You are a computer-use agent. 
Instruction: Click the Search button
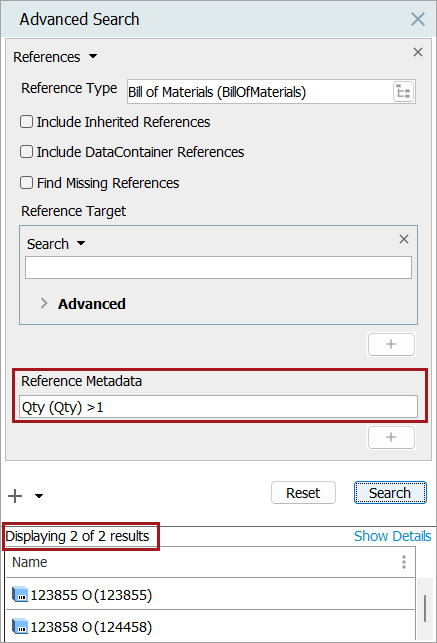(x=390, y=493)
